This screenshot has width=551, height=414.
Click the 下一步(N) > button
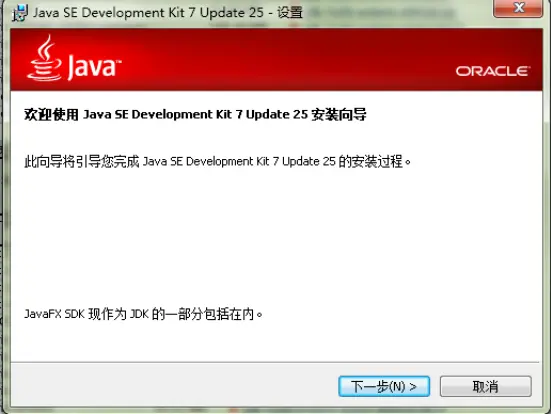(x=384, y=386)
